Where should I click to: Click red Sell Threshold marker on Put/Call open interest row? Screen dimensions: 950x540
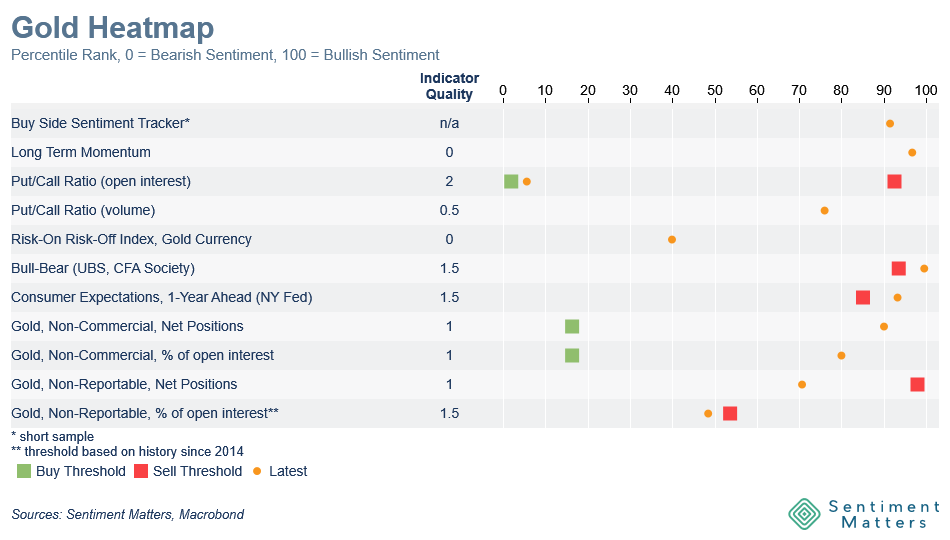coord(894,181)
